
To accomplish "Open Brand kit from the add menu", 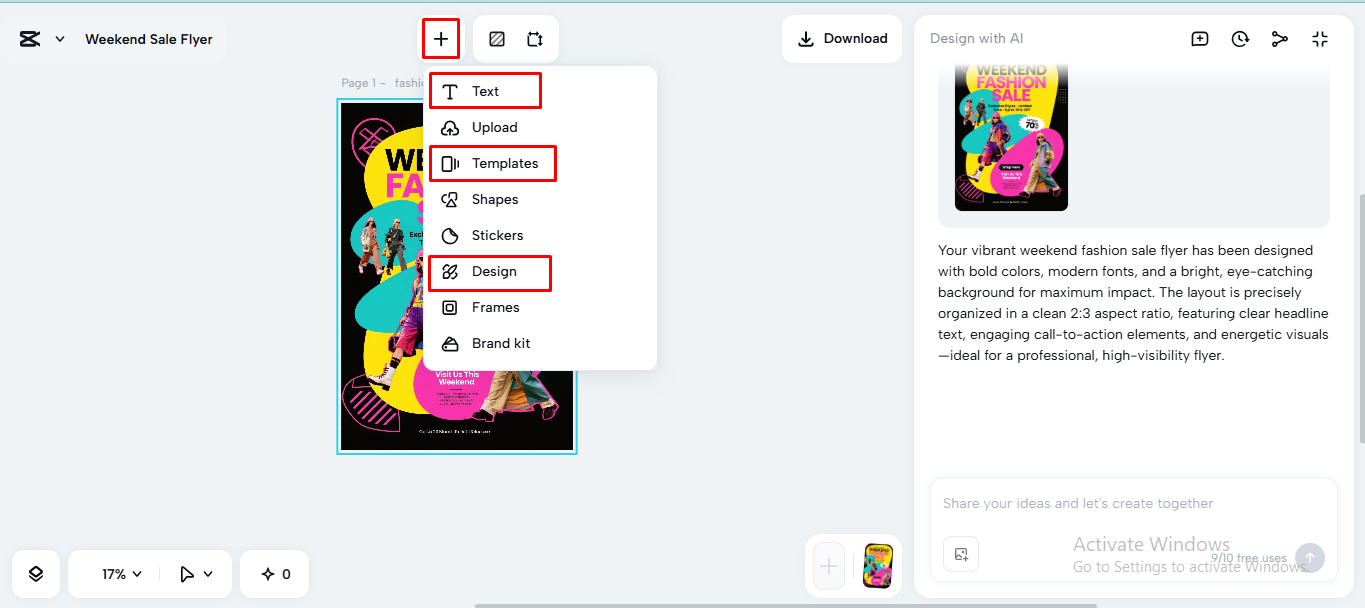I will tap(499, 343).
